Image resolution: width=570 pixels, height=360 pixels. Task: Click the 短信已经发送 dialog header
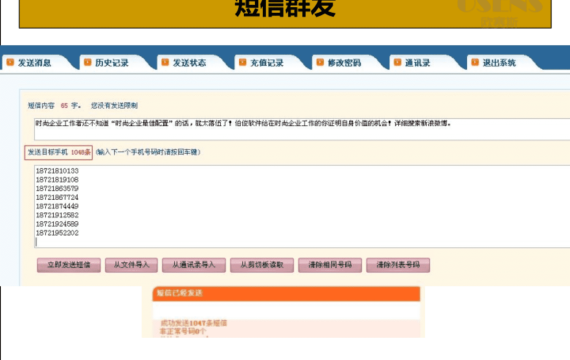(x=286, y=293)
